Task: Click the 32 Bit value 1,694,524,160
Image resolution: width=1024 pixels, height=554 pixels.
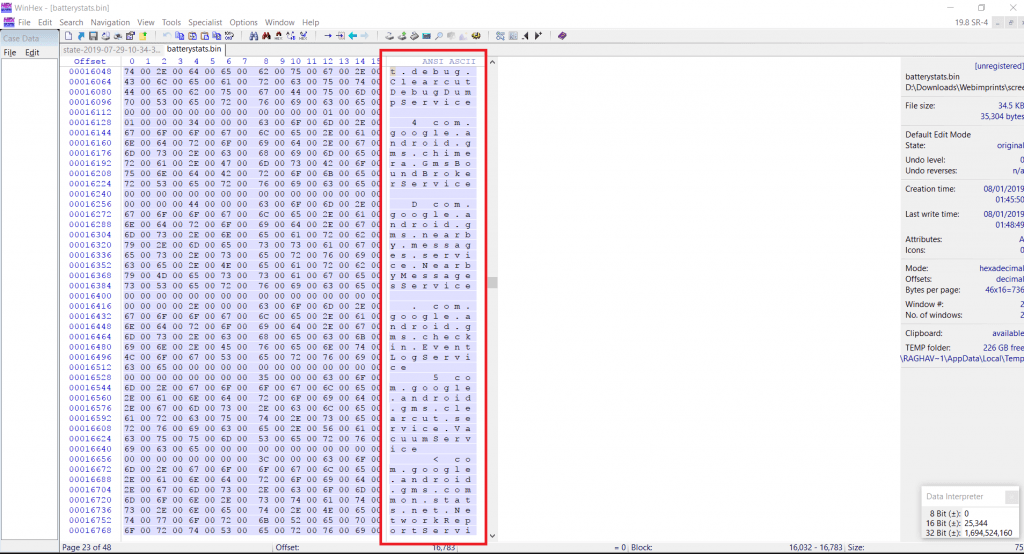Action: coord(988,533)
